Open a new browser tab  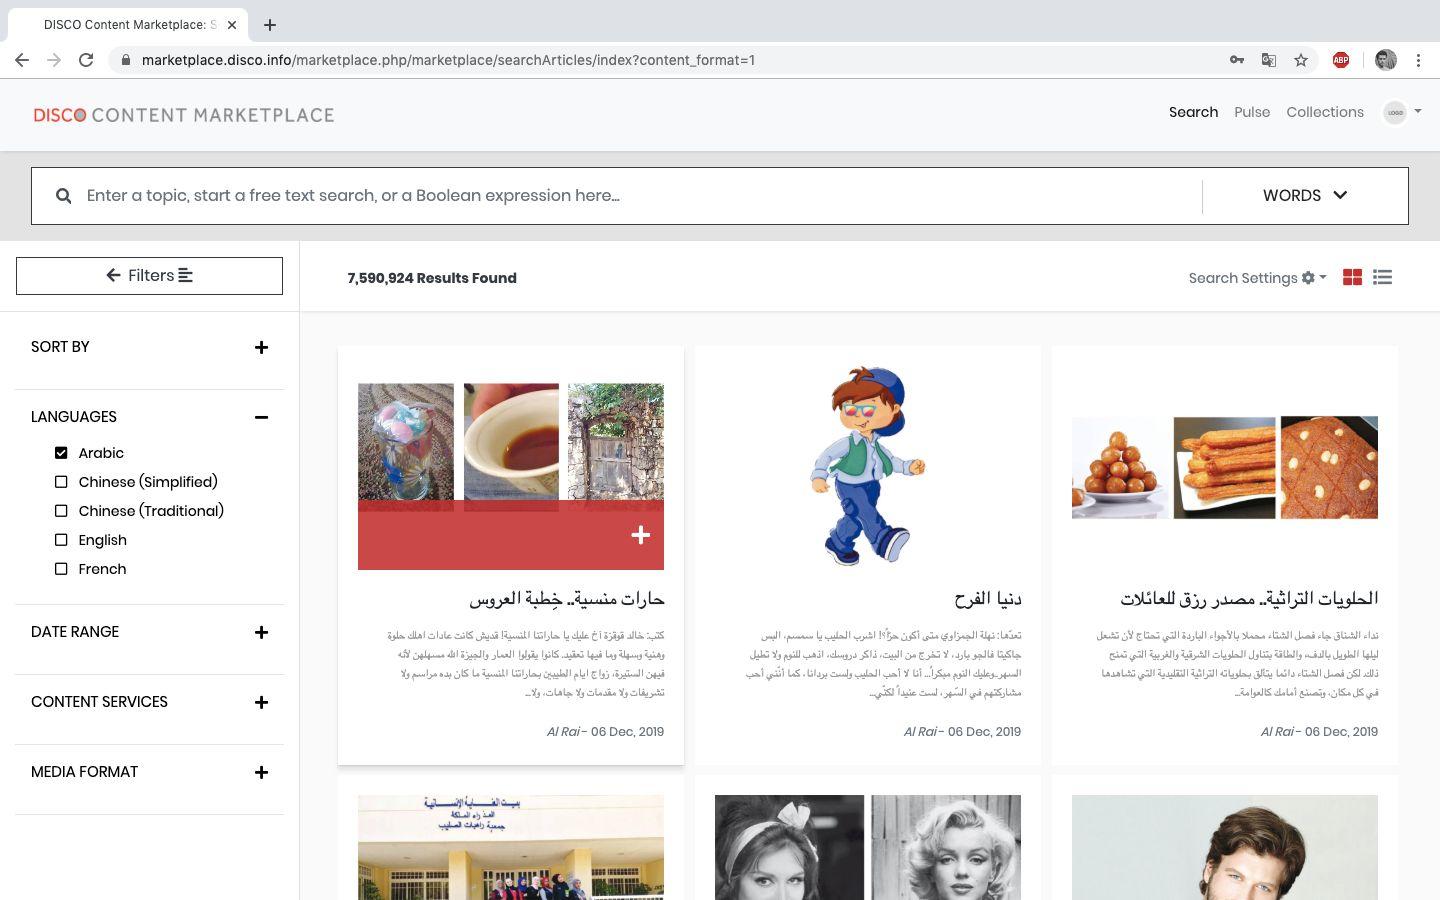coord(270,25)
